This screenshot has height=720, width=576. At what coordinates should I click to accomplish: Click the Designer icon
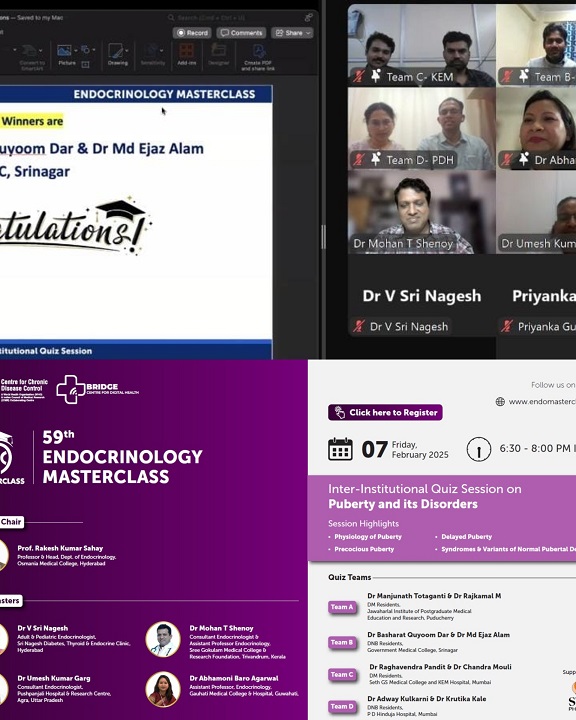[219, 51]
